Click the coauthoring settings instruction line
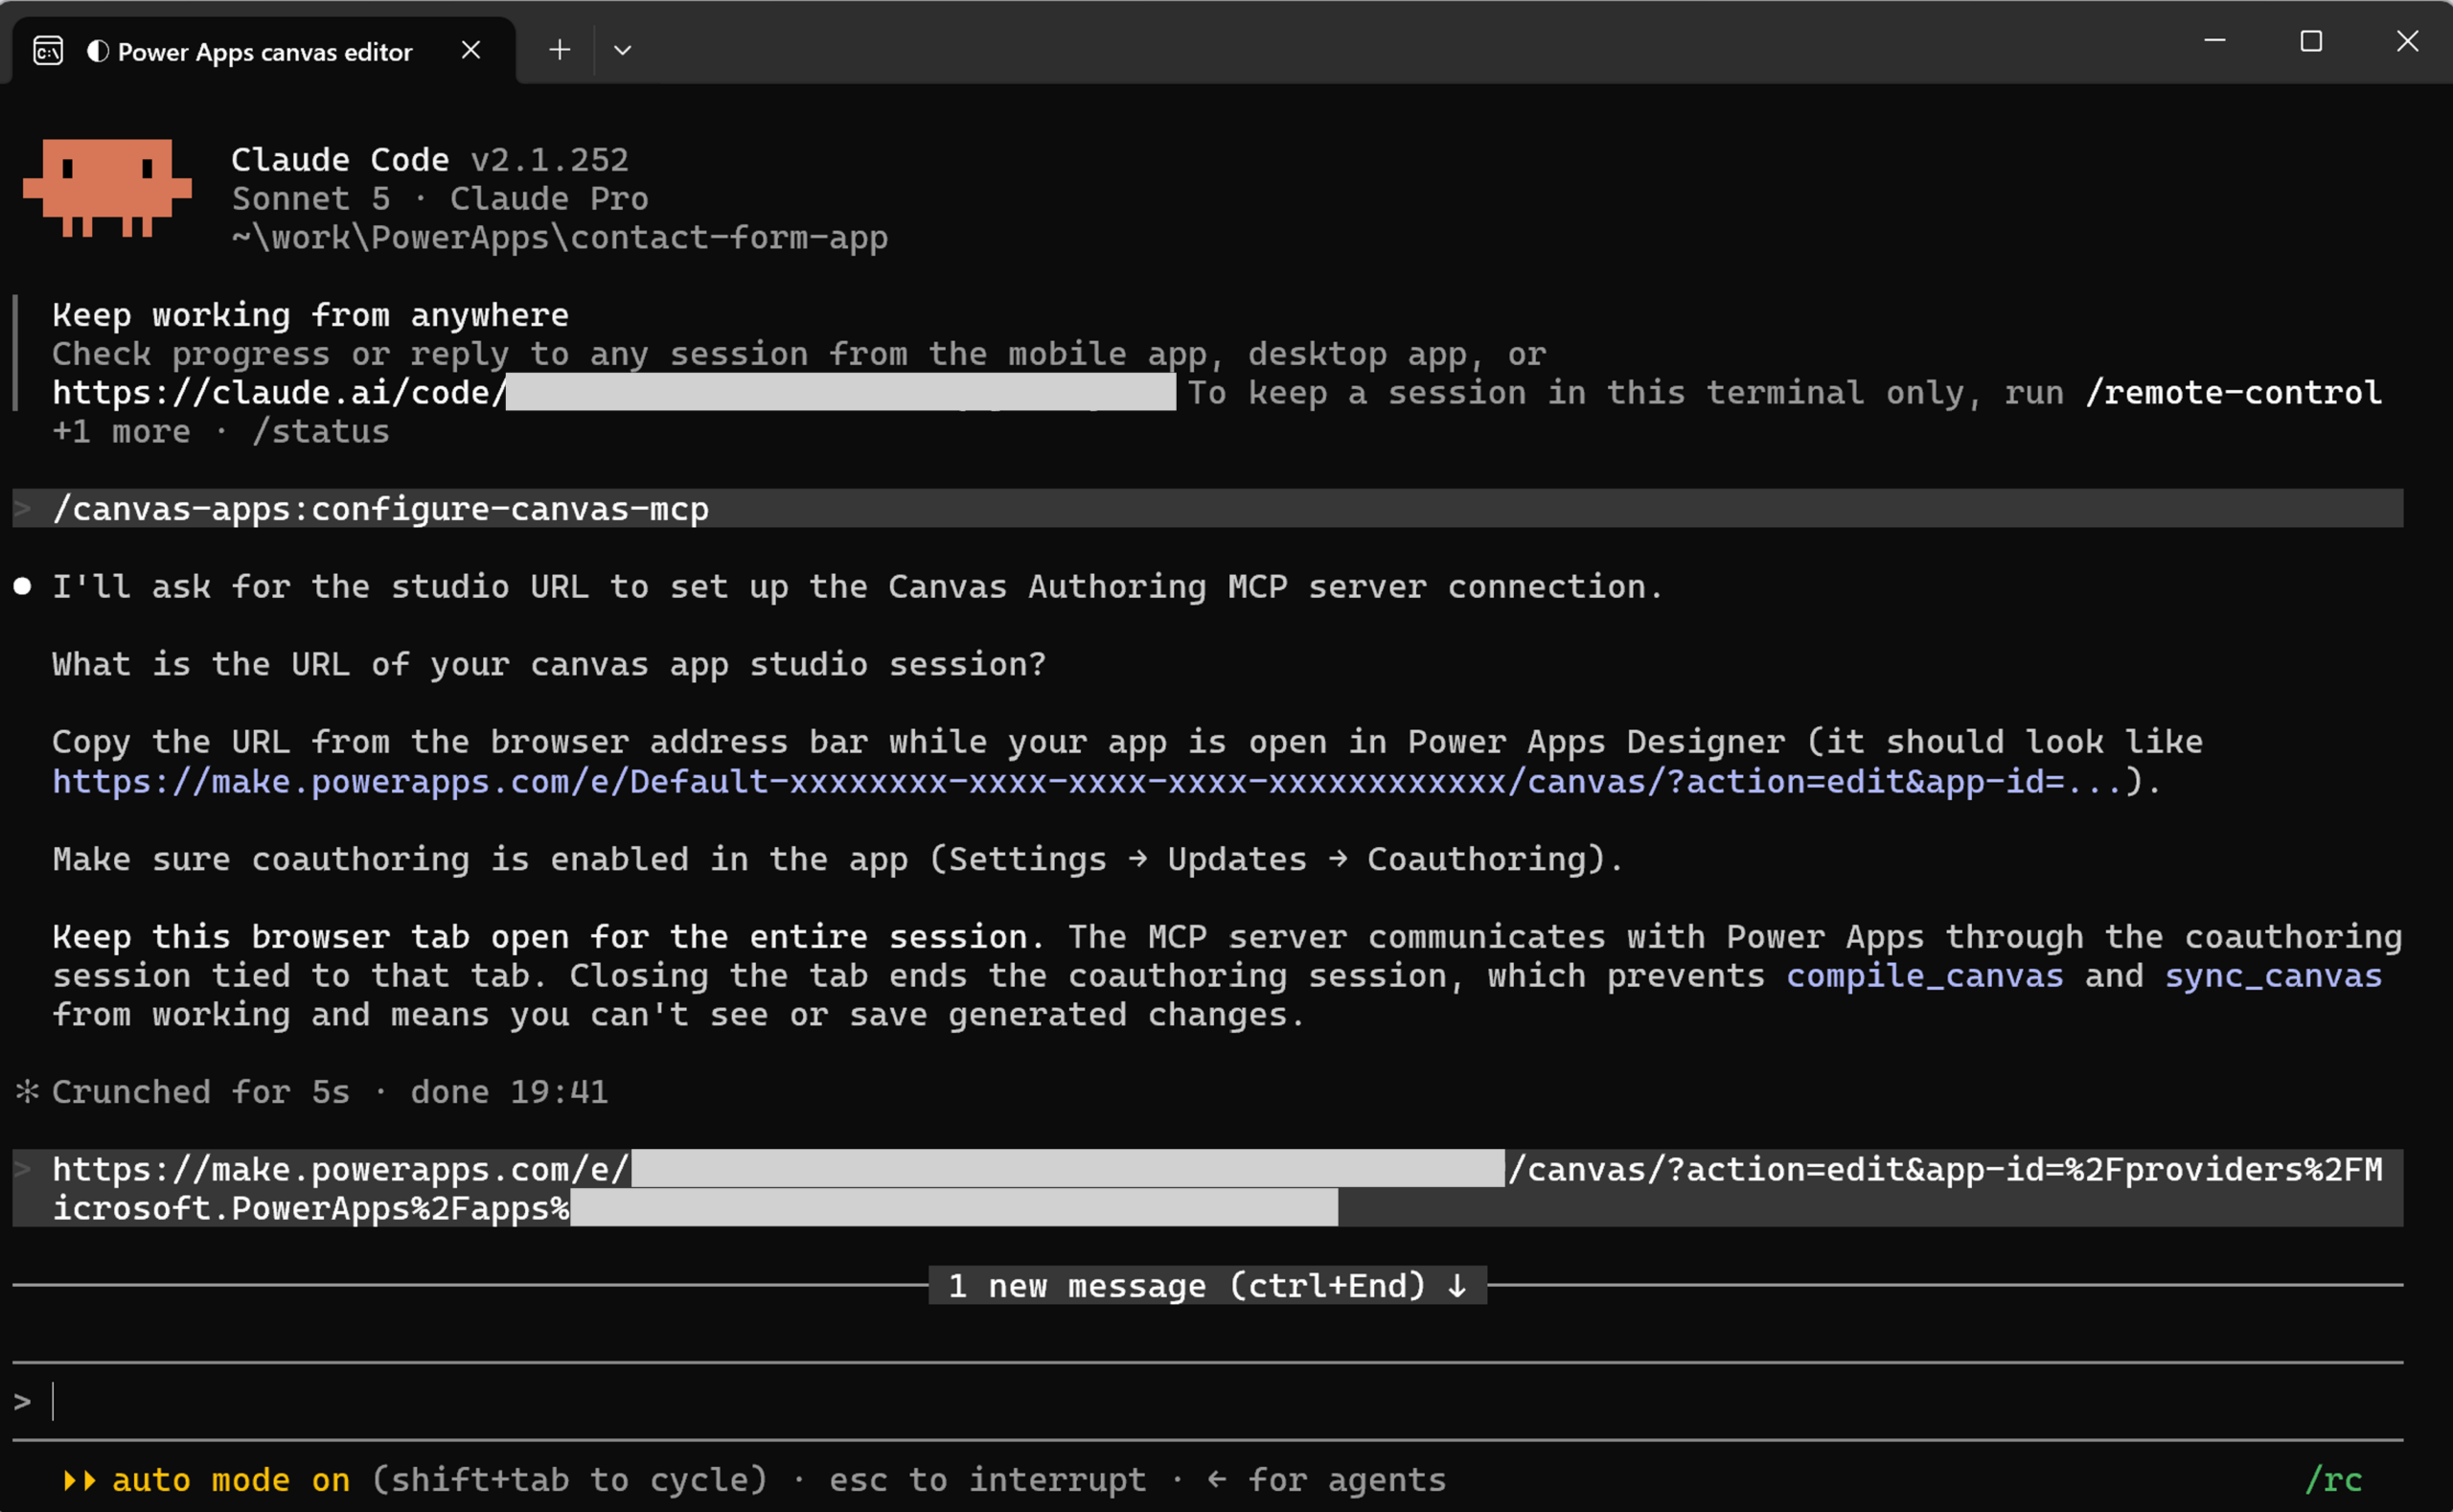The height and width of the screenshot is (1512, 2453). click(x=838, y=859)
